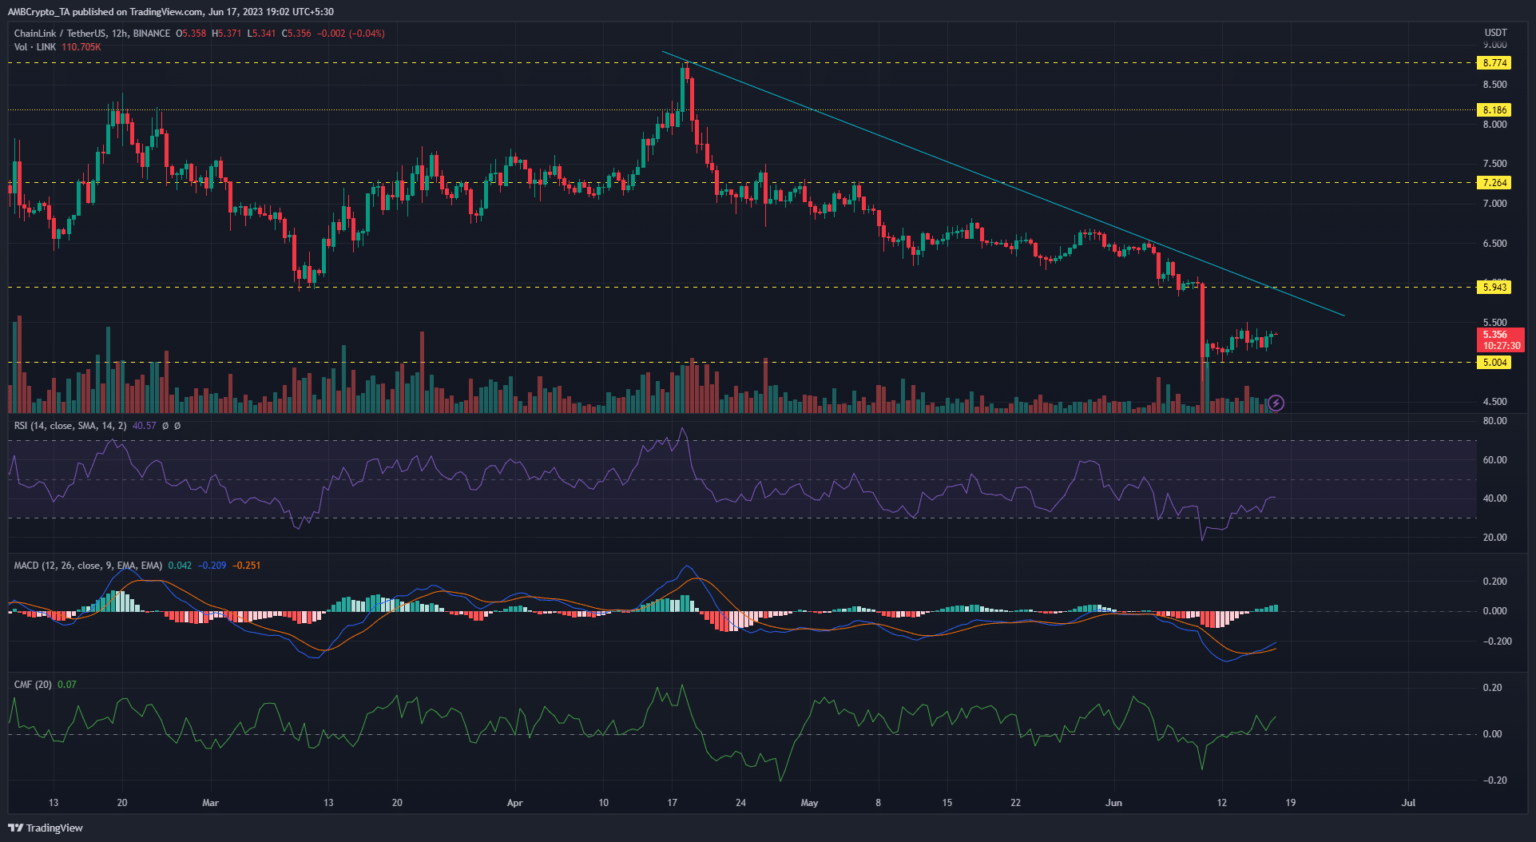Click the yellow 8.774 price level label
This screenshot has height=842, width=1536.
coord(1495,63)
